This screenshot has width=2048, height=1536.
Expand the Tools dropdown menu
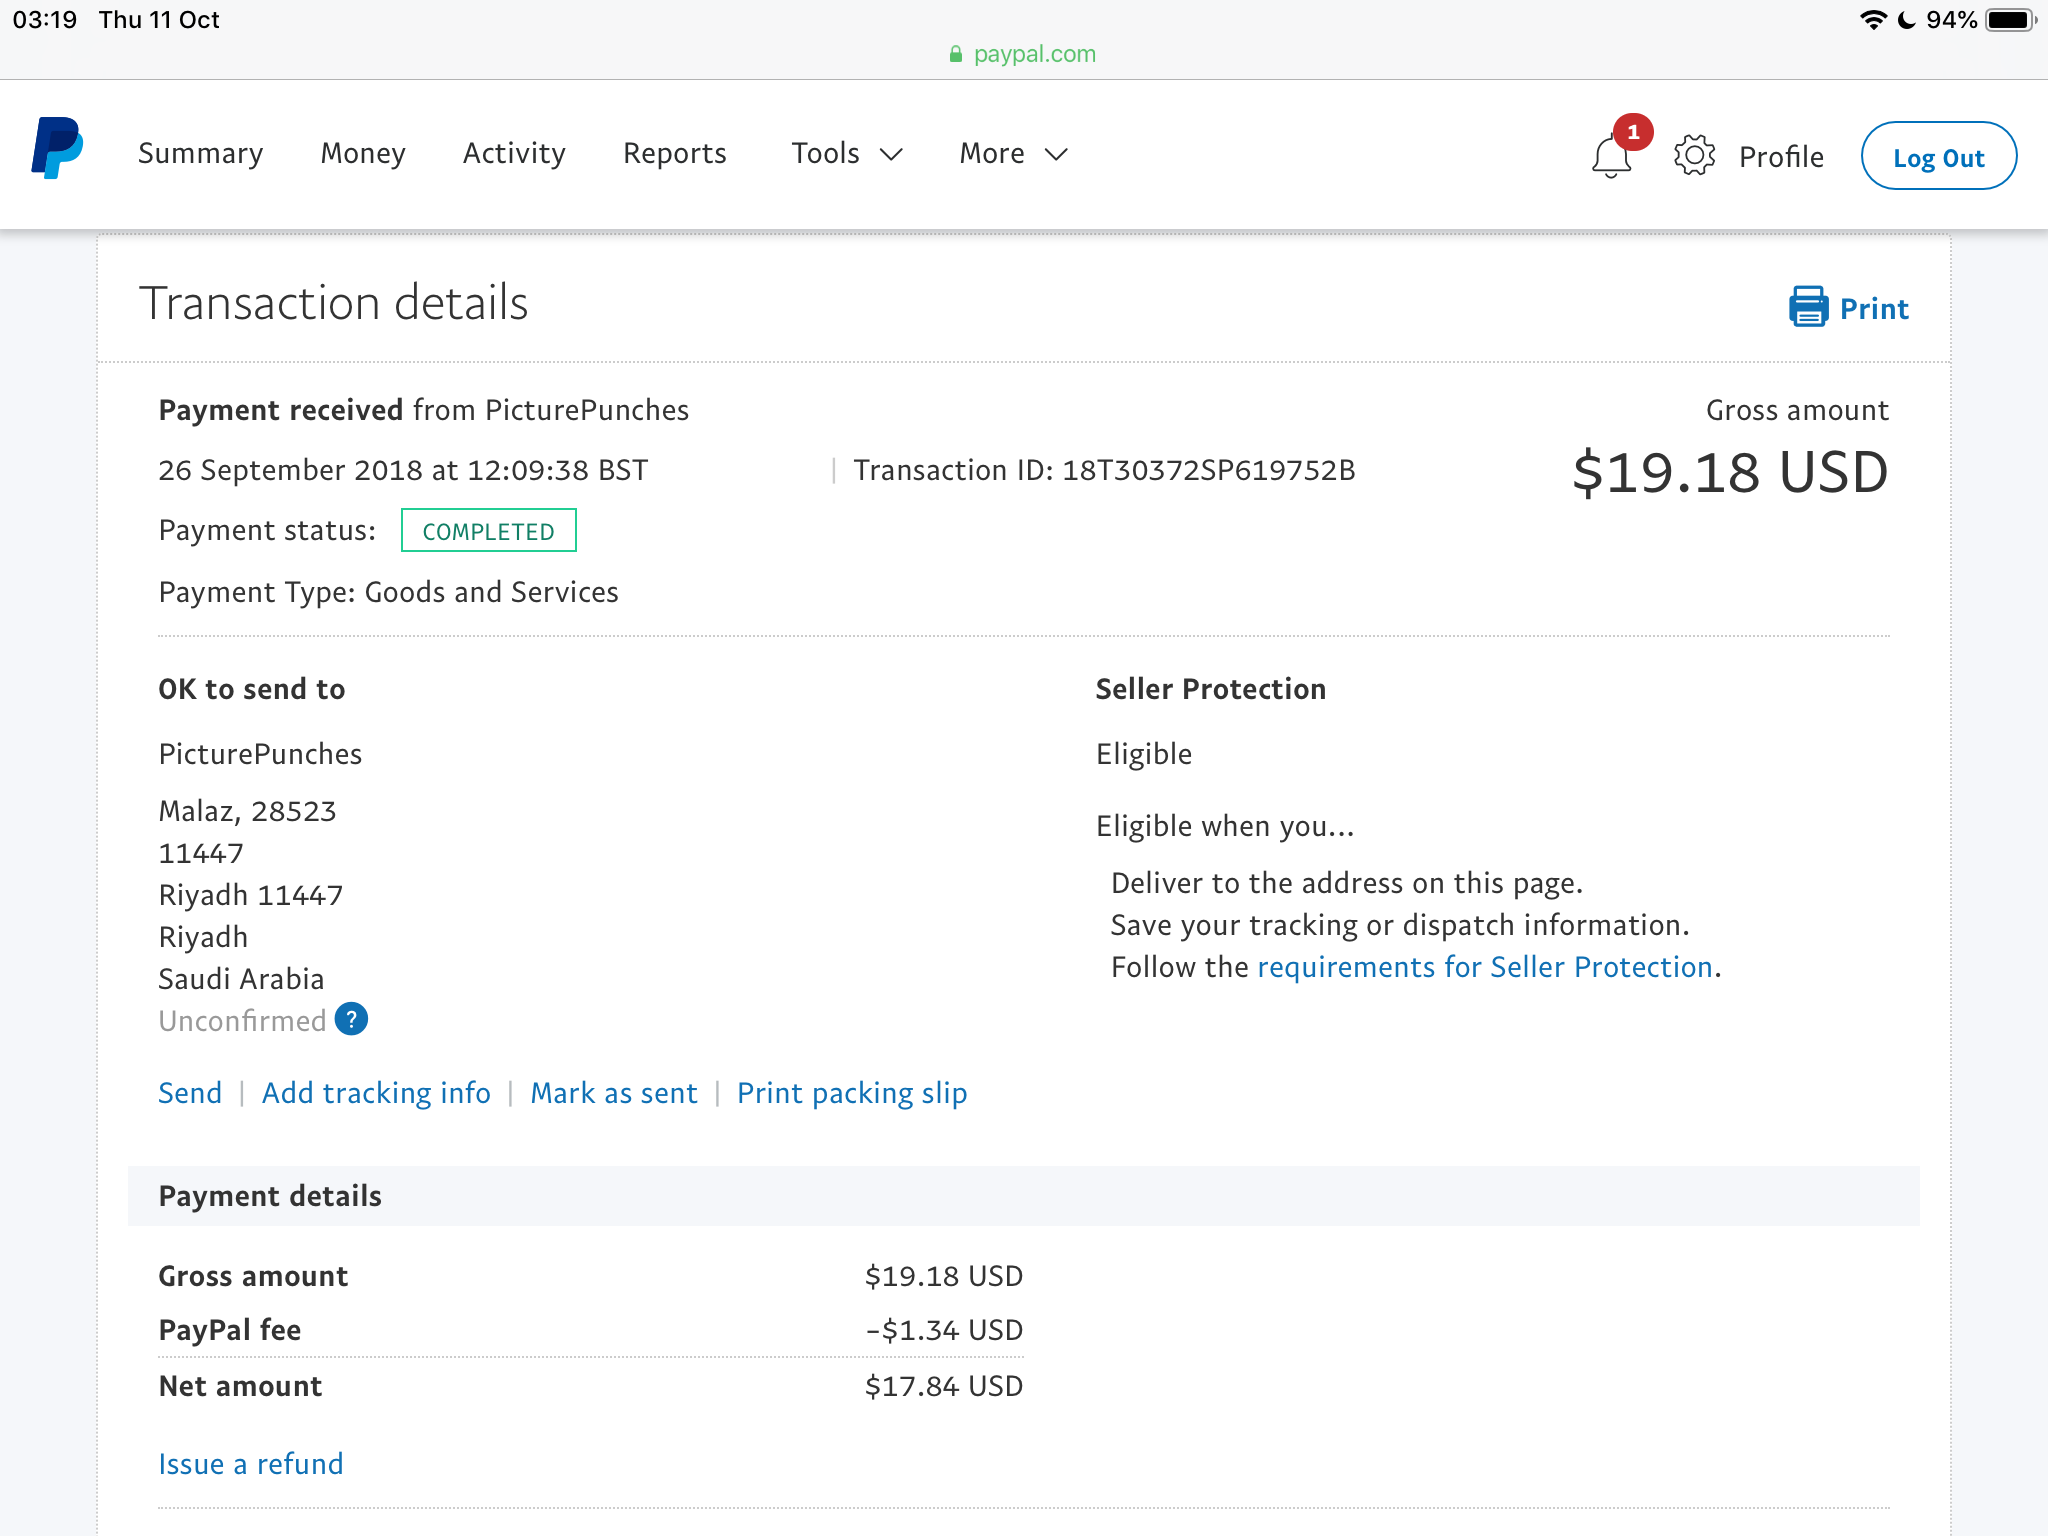pos(847,153)
